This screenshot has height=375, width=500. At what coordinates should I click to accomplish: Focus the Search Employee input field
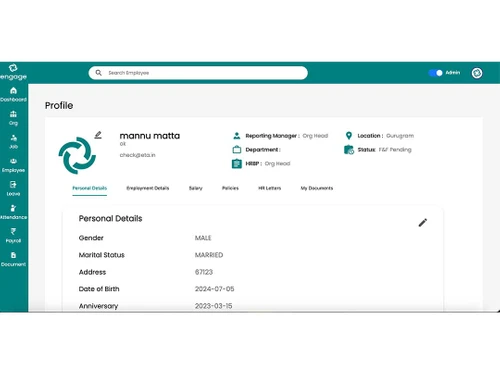point(198,73)
